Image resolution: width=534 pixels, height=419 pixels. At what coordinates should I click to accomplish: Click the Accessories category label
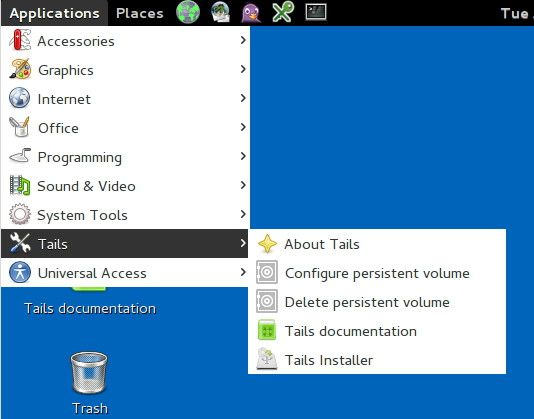point(76,41)
